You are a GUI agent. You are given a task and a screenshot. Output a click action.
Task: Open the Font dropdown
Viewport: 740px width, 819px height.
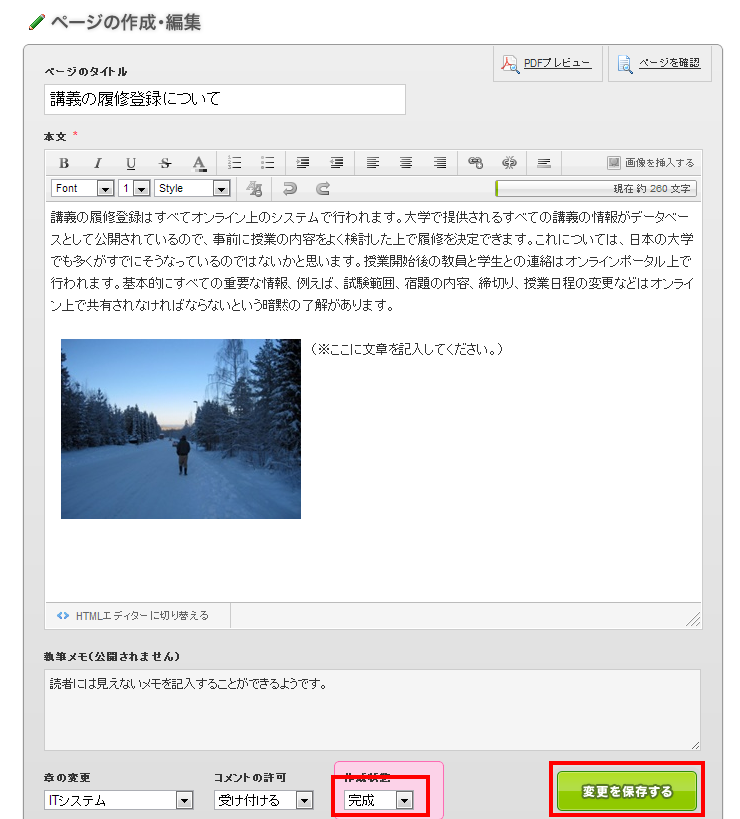coord(83,188)
